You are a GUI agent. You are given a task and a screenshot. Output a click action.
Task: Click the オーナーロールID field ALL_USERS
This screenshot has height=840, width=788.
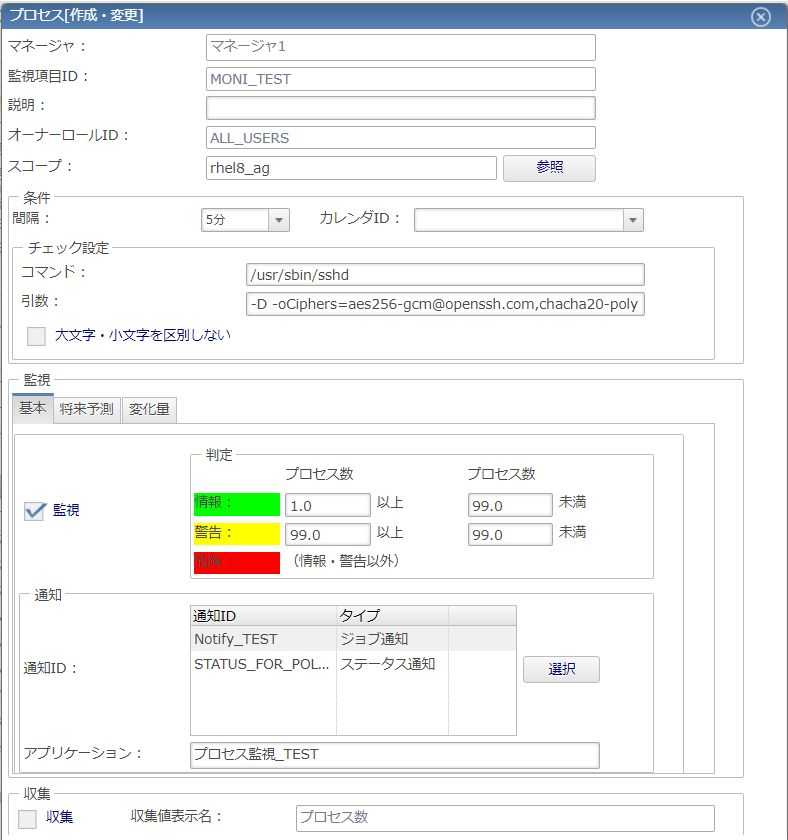400,138
